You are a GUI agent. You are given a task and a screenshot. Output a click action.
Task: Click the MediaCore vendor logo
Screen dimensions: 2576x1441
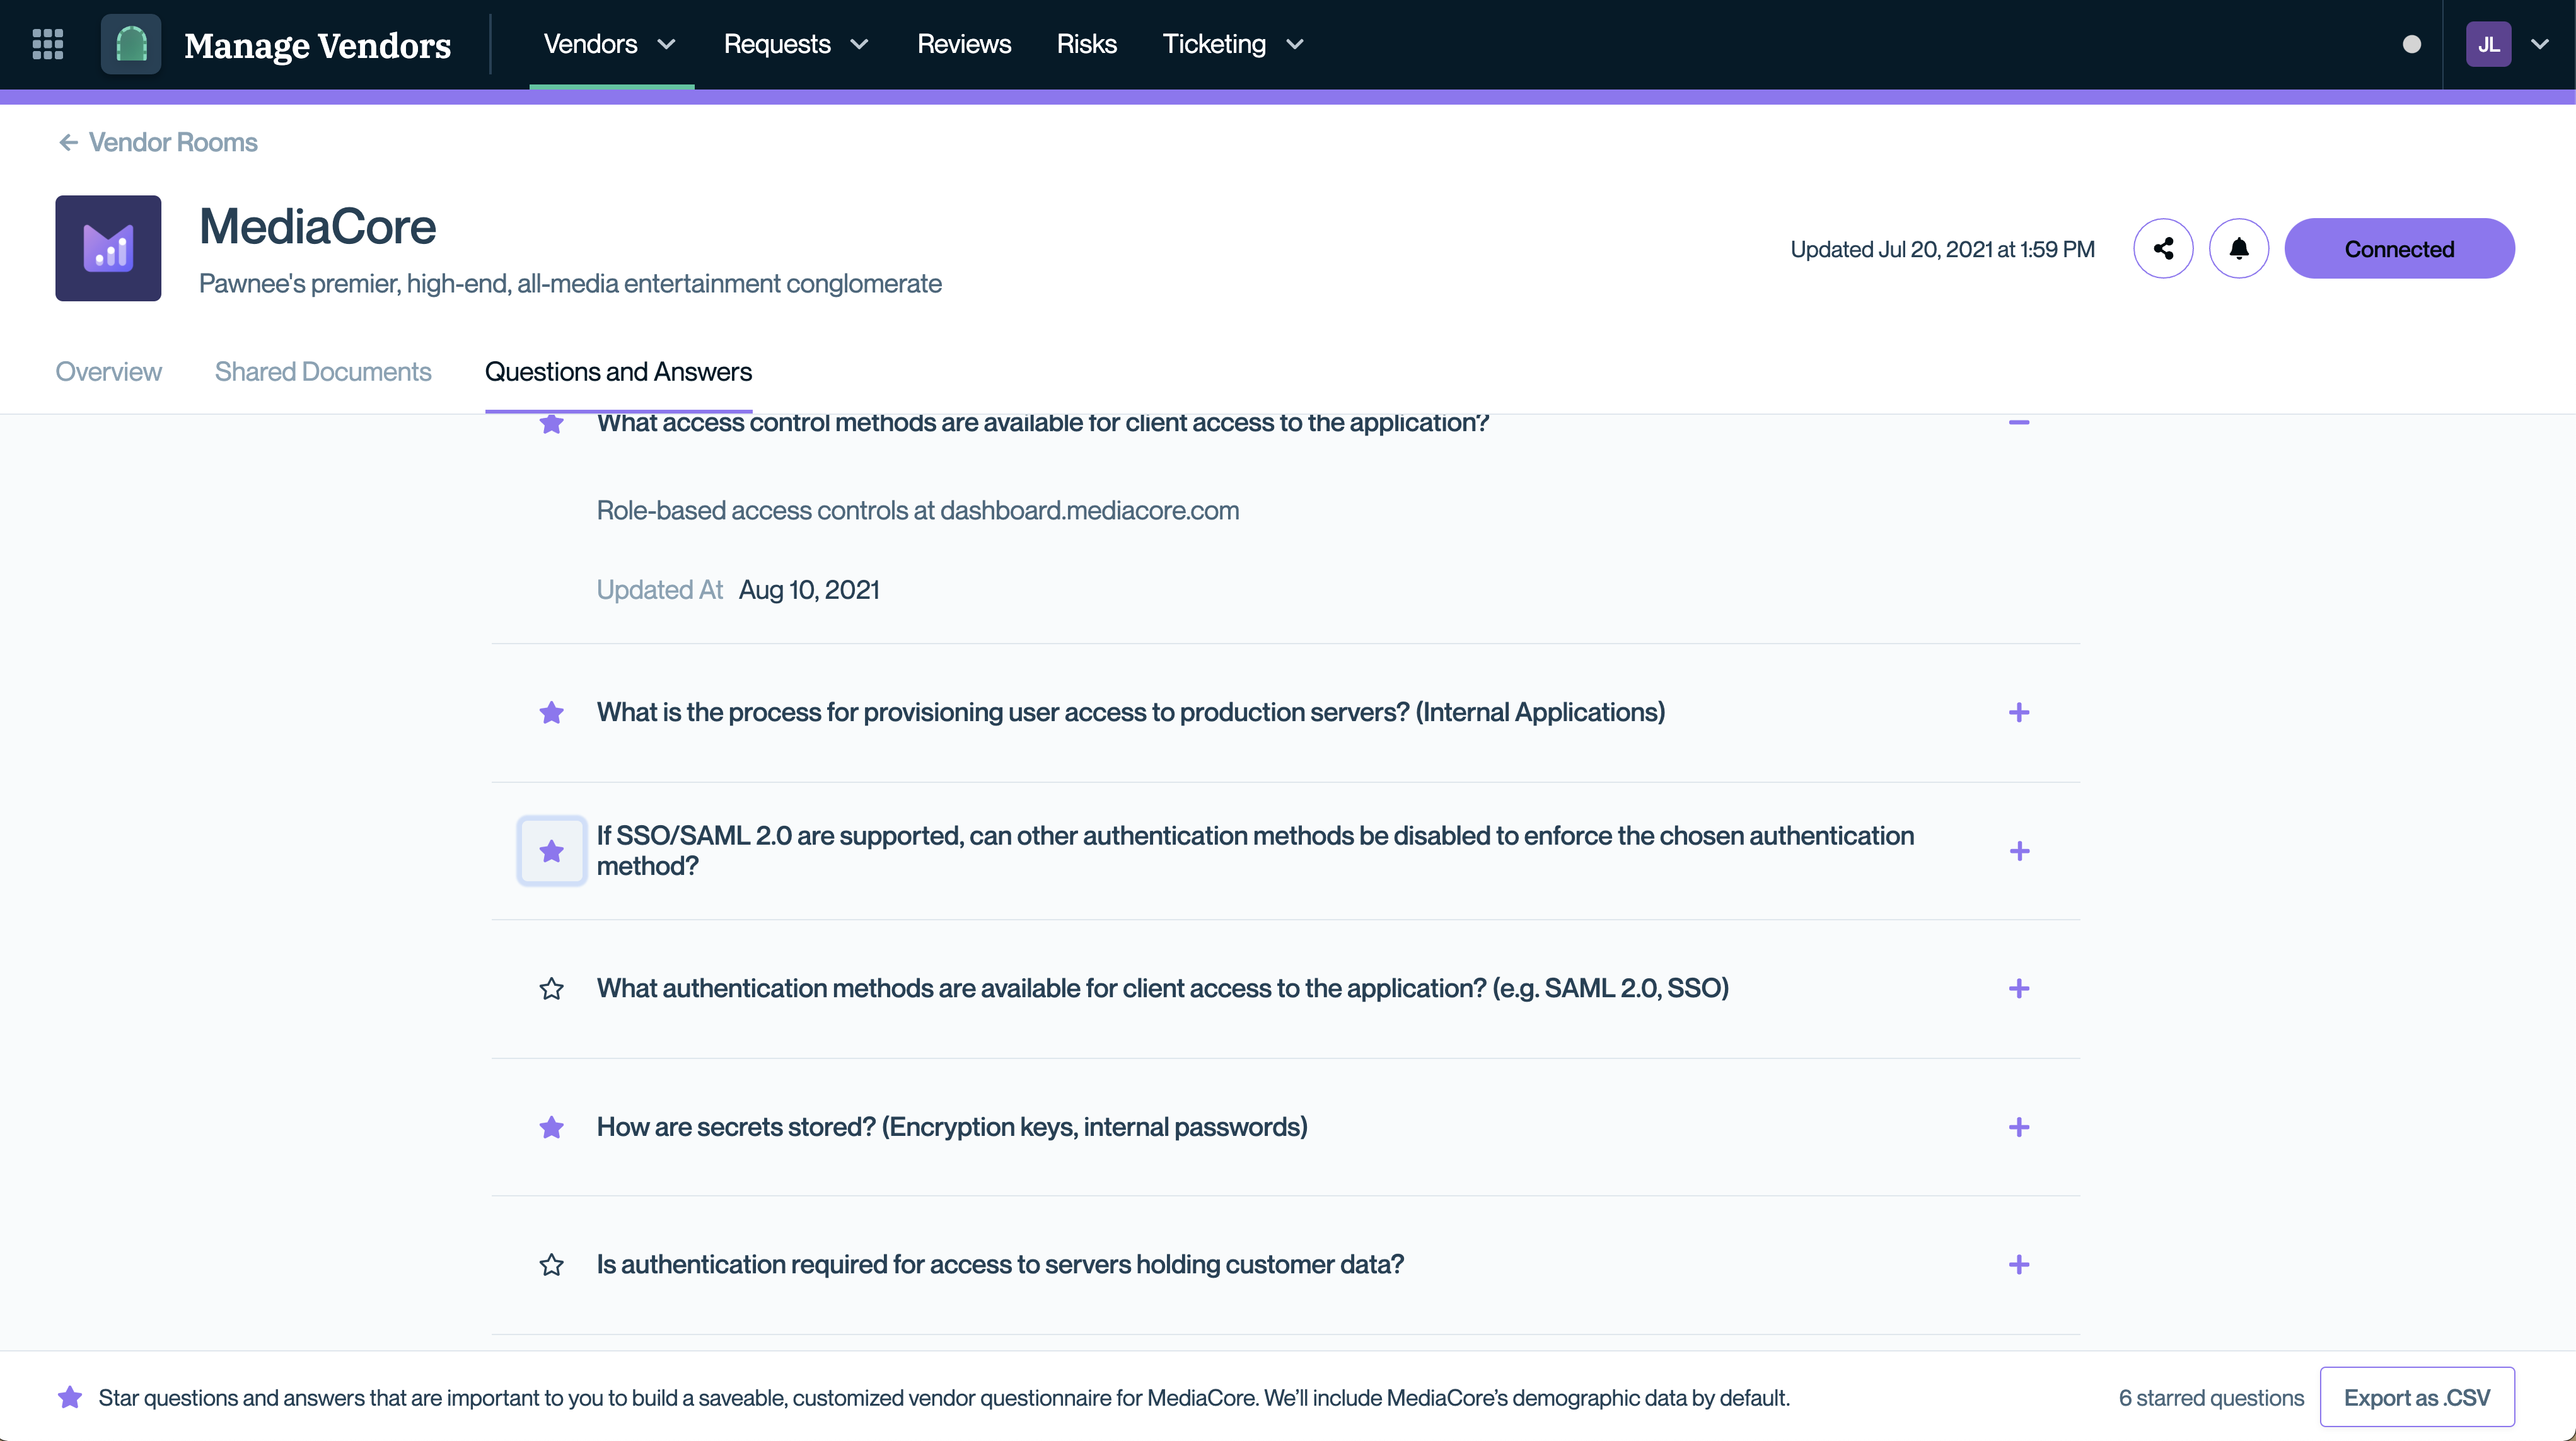click(108, 248)
